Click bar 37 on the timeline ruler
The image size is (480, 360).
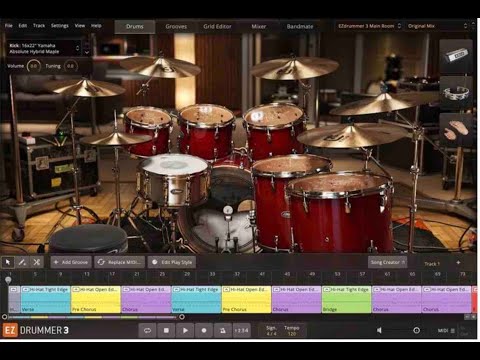click(x=237, y=274)
